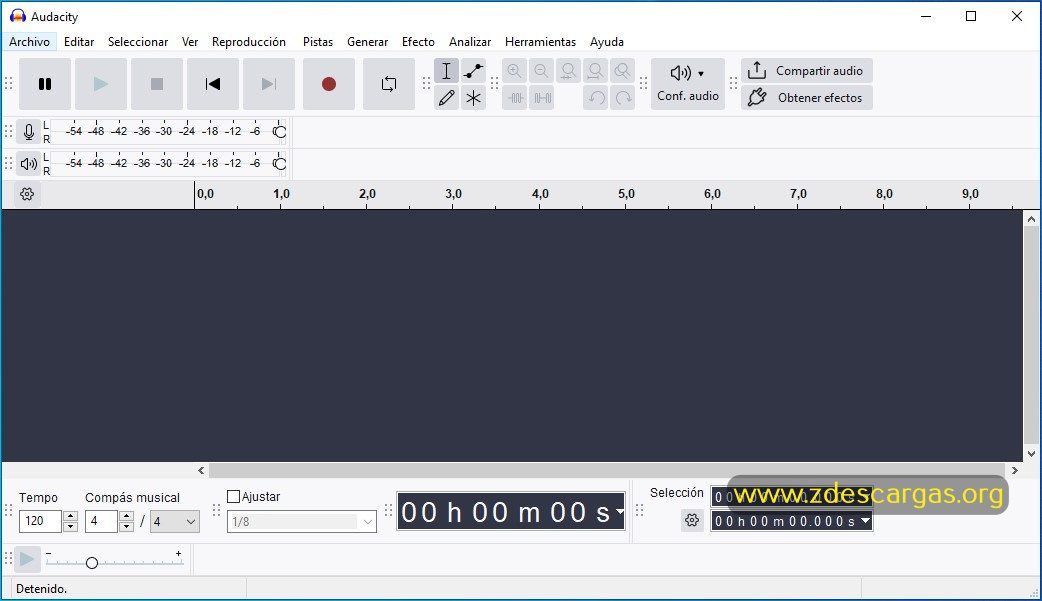This screenshot has width=1042, height=601.
Task: Open Efecto menu
Action: pos(418,41)
